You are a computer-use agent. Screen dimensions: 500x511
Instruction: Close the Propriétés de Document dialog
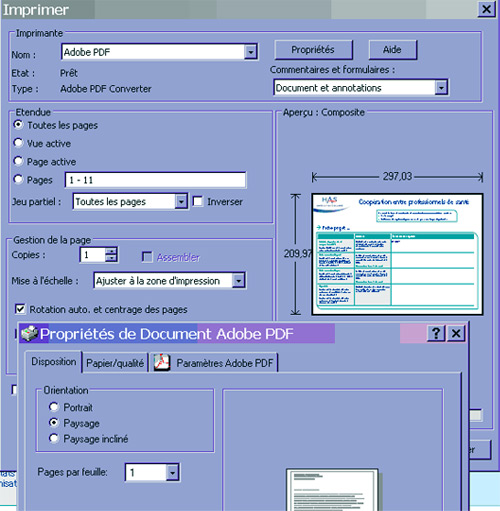pos(456,333)
